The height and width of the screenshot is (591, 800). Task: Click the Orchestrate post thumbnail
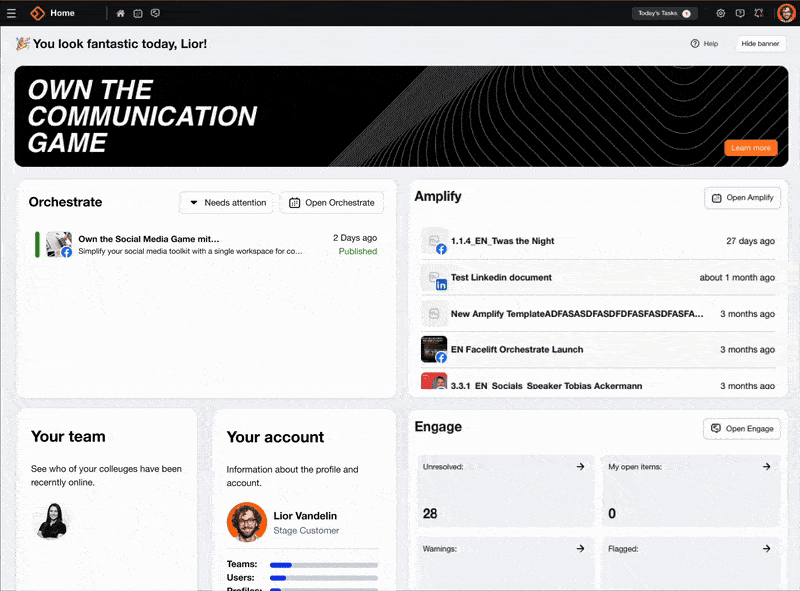pyautogui.click(x=59, y=244)
